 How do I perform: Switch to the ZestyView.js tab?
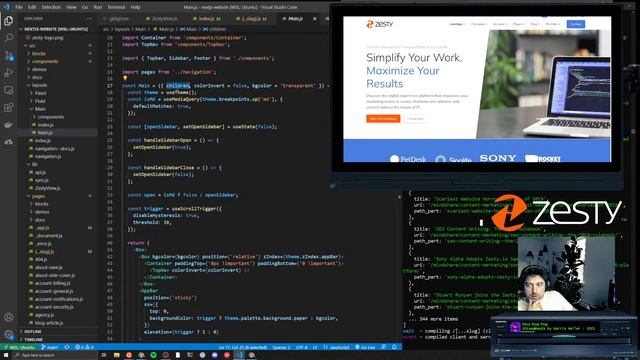pos(162,18)
